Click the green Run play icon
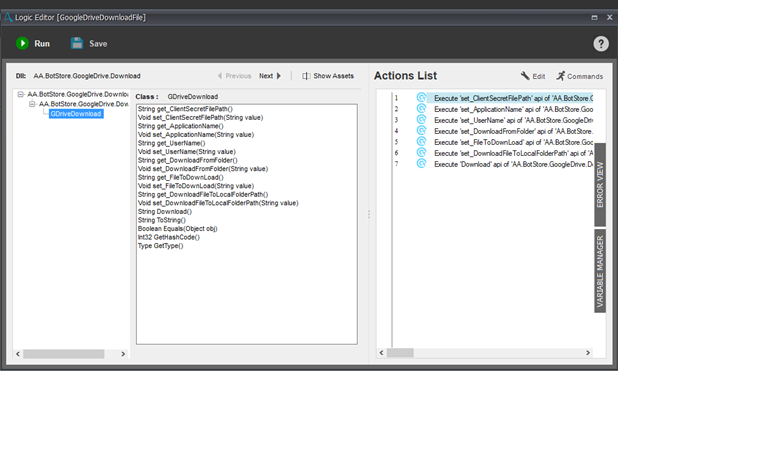768x460 pixels. coord(22,43)
